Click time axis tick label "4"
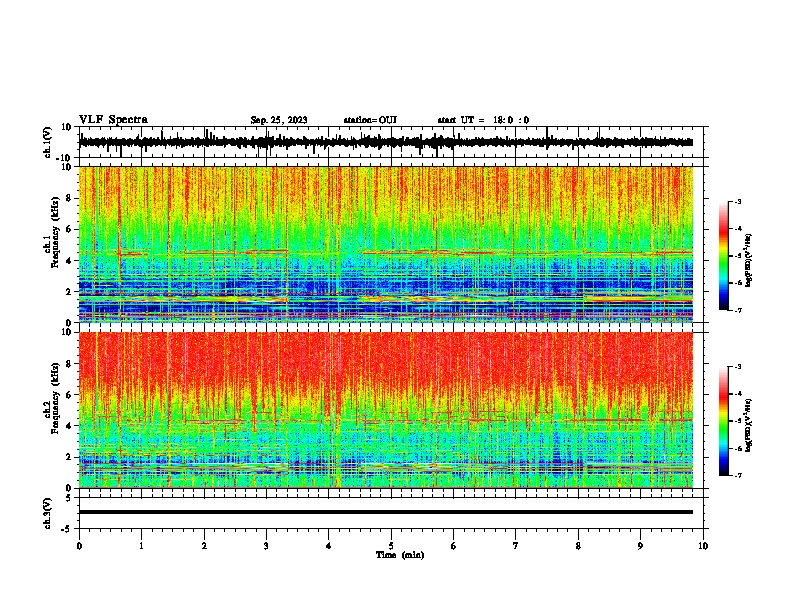The image size is (792, 612). 329,546
